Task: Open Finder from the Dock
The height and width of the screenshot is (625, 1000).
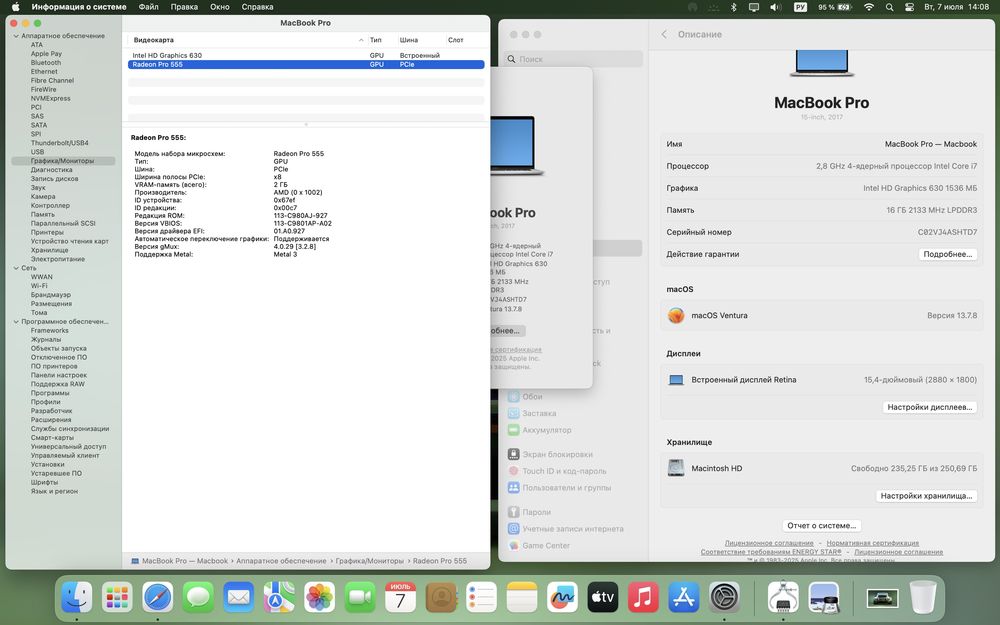Action: point(77,598)
